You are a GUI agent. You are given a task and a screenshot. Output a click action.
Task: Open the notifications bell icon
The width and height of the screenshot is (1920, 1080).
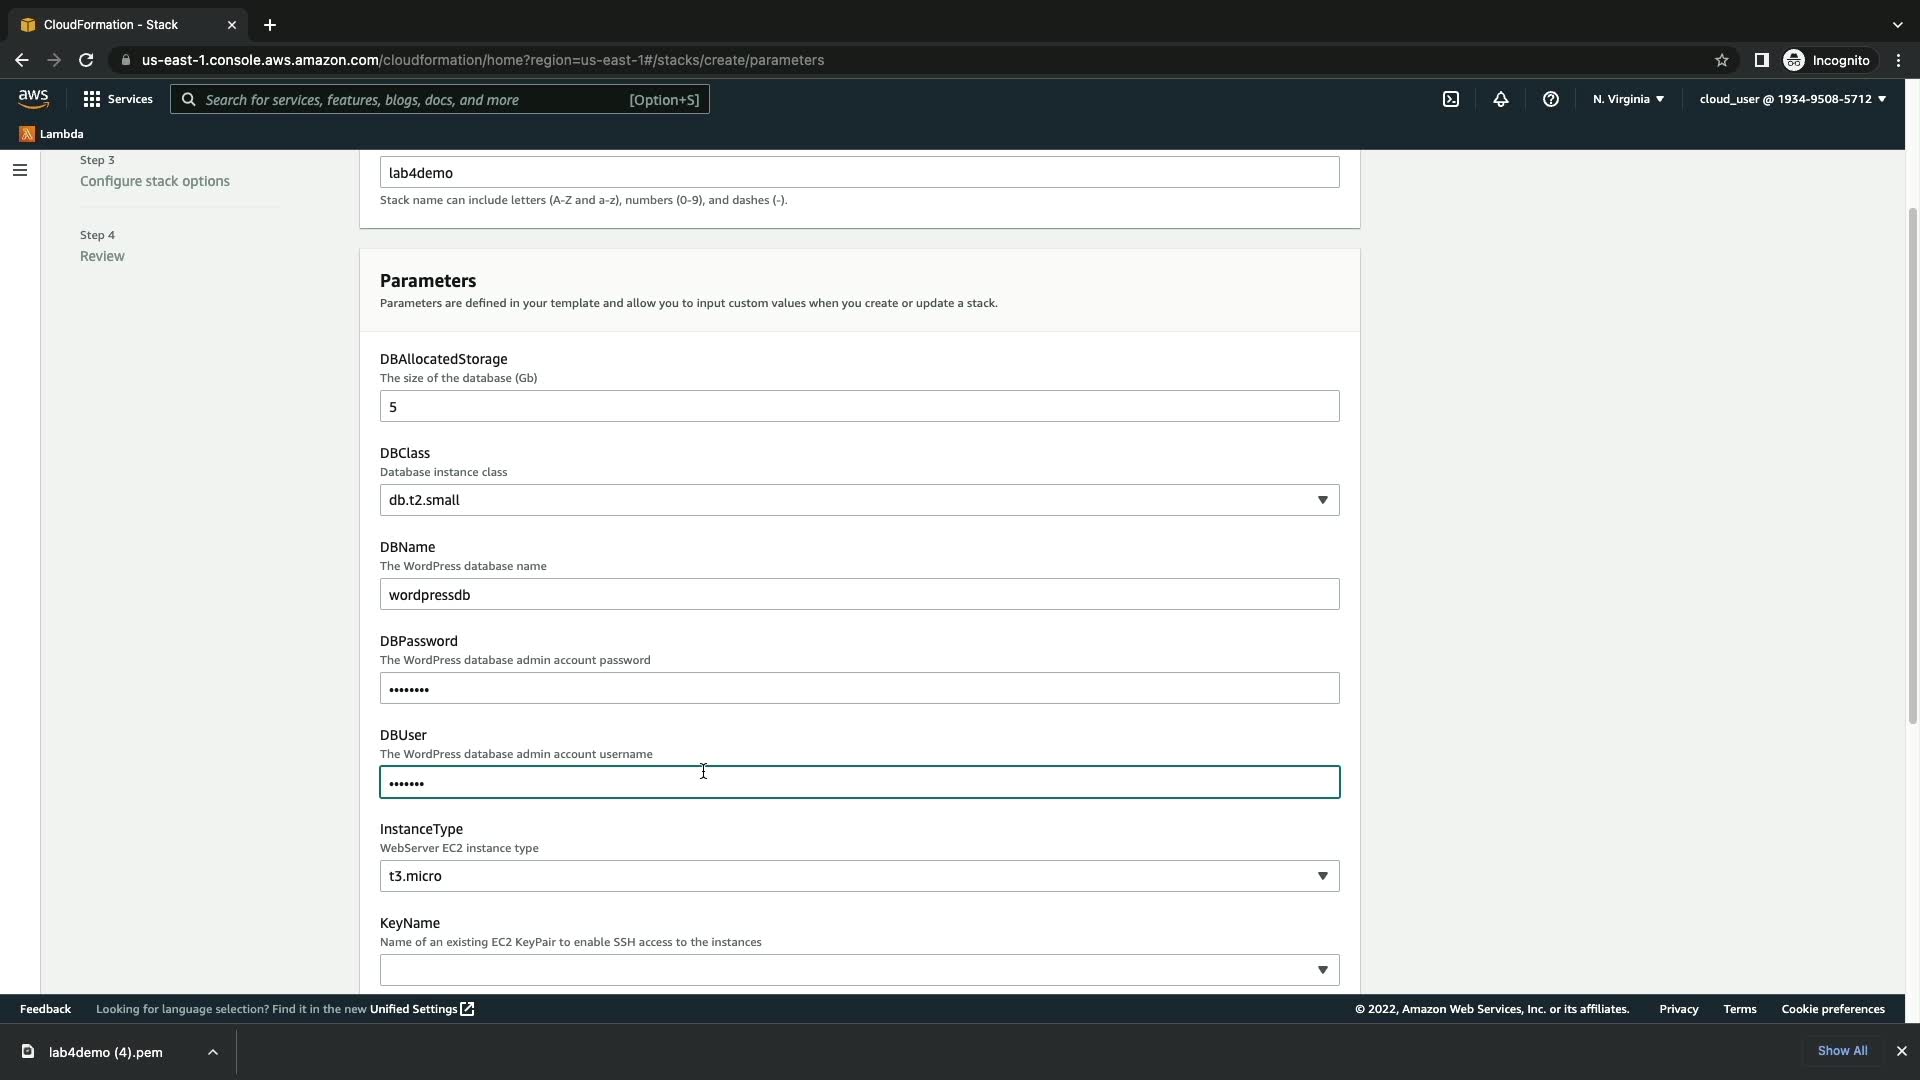point(1500,99)
